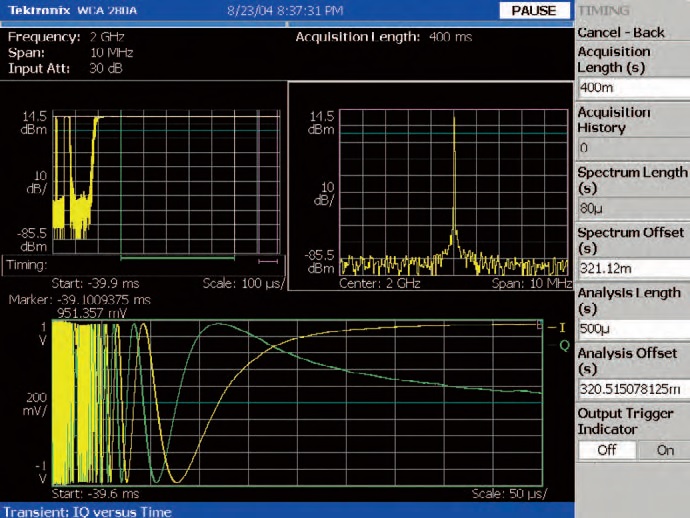This screenshot has width=690, height=518.
Task: Select the Spectrum Offset value field
Action: click(x=632, y=268)
